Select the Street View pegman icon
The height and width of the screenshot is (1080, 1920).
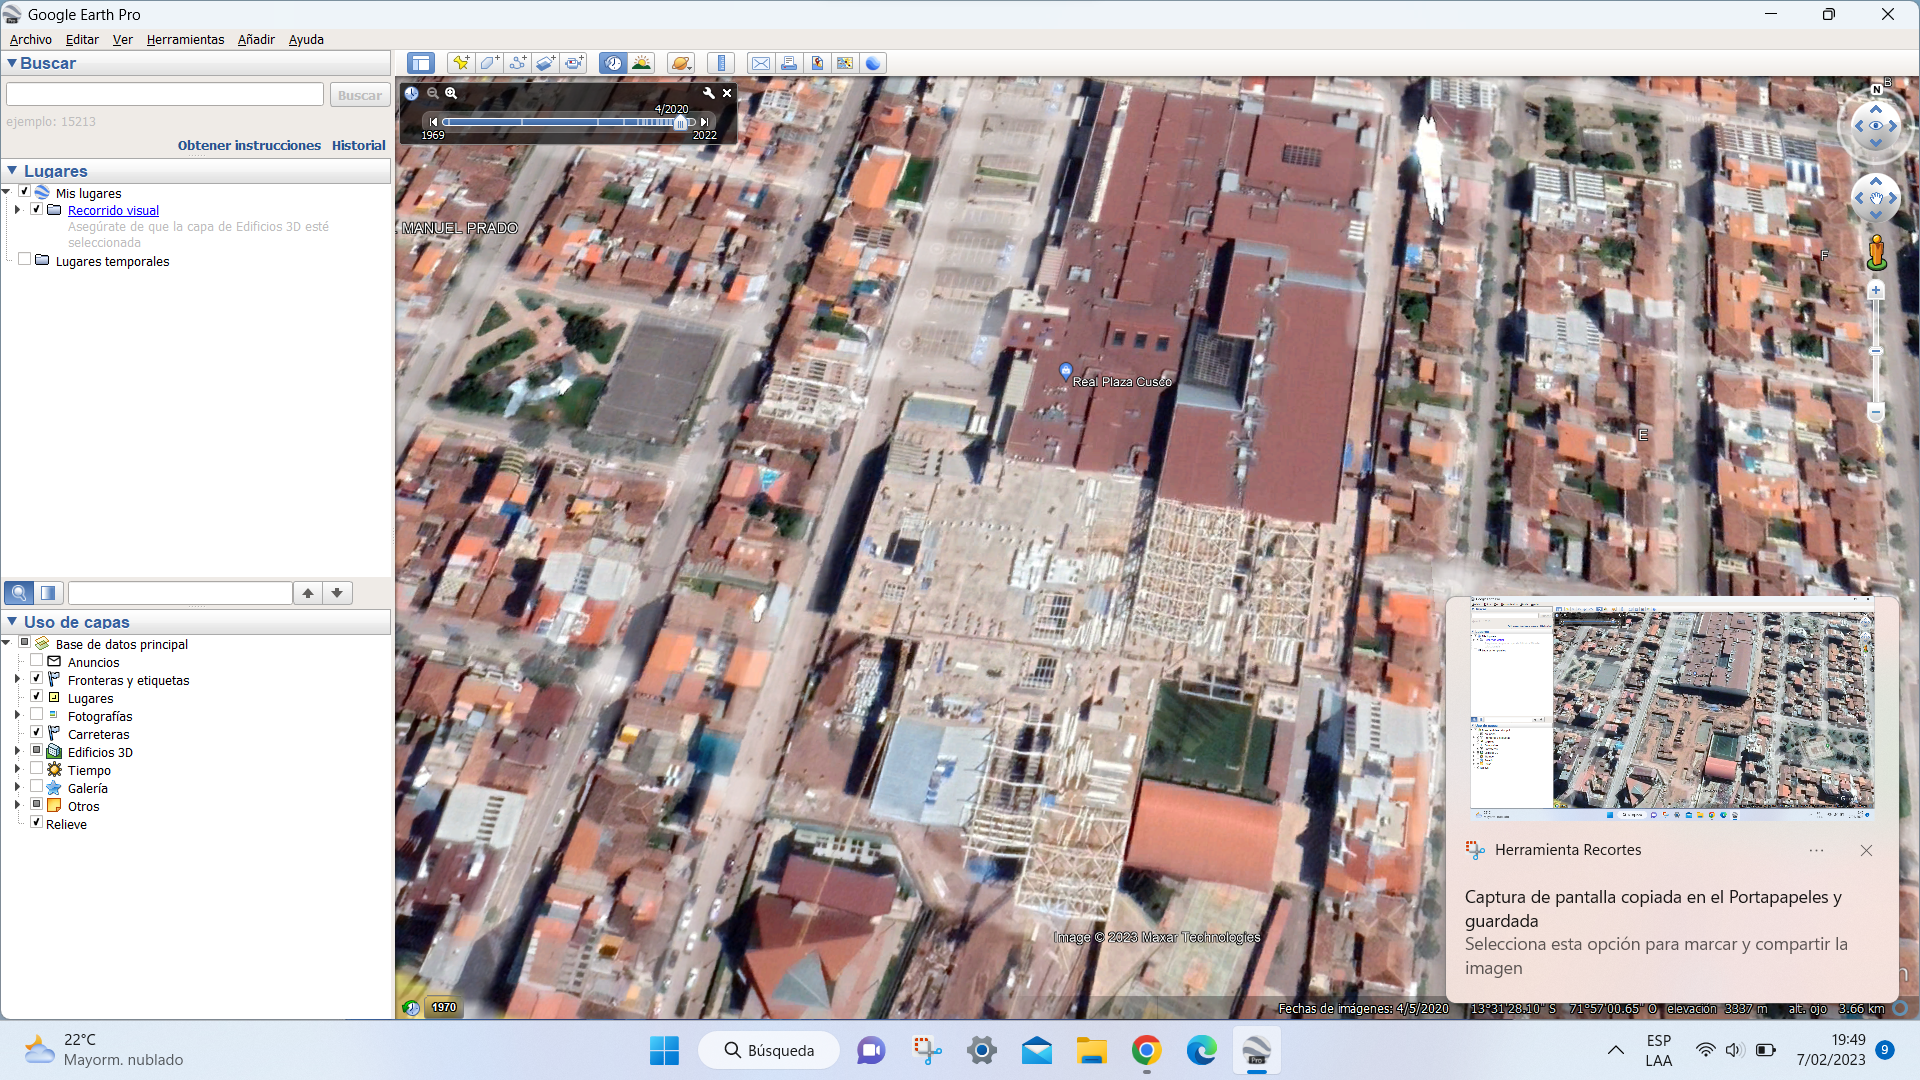(1876, 252)
